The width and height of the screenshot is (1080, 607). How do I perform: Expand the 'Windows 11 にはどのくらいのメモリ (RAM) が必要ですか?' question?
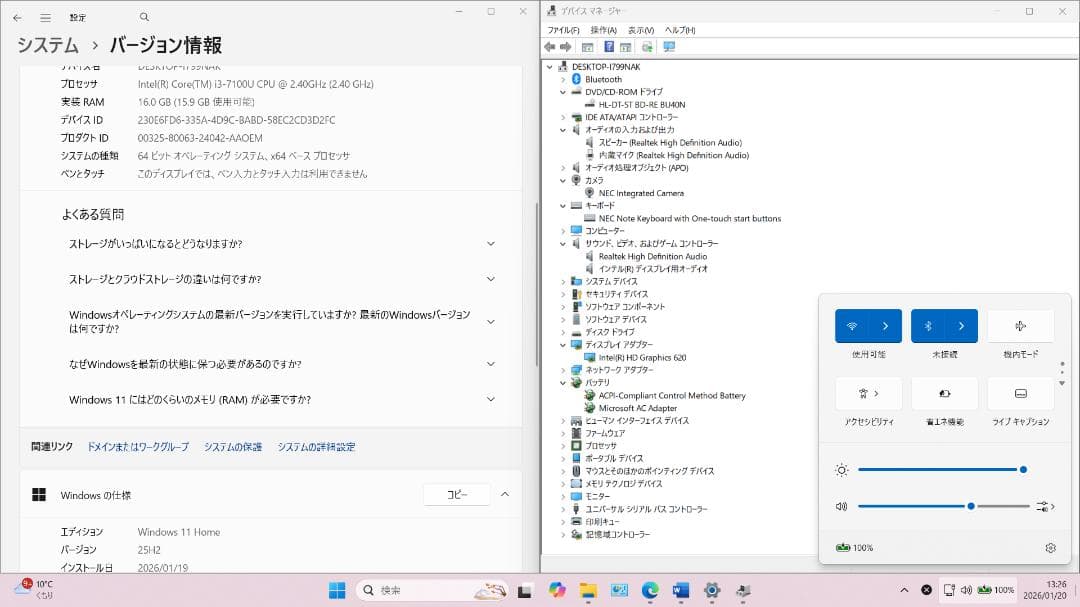[x=489, y=399]
